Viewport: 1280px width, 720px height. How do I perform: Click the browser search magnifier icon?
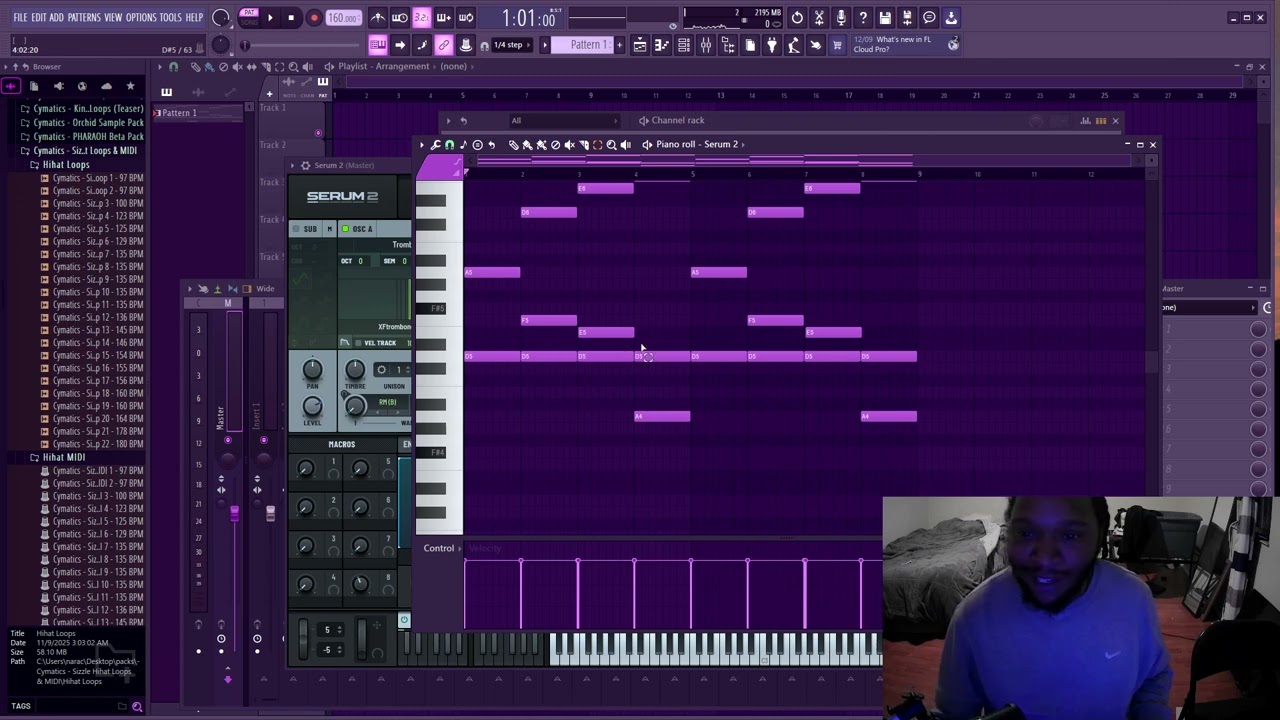click(137, 707)
